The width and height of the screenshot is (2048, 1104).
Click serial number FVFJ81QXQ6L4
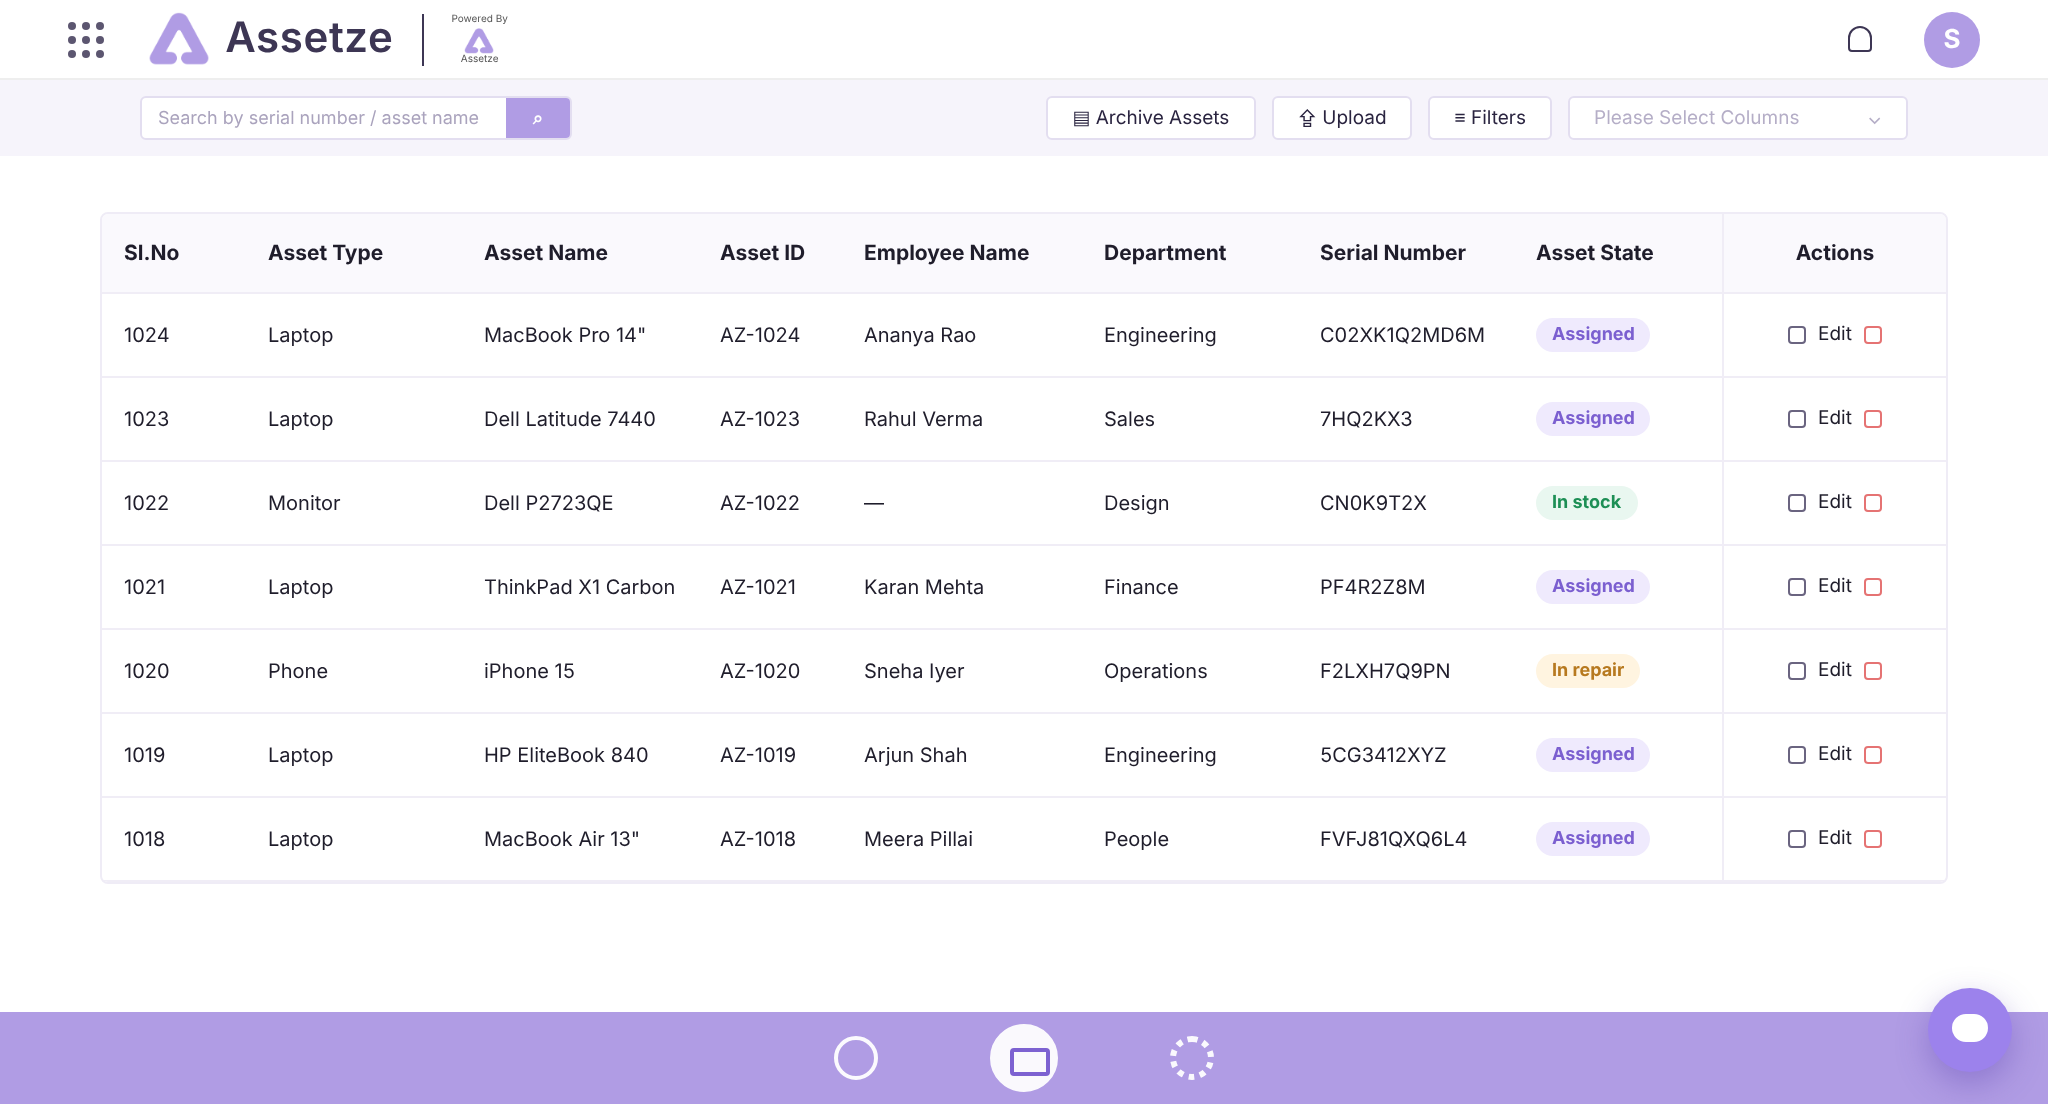(x=1393, y=839)
